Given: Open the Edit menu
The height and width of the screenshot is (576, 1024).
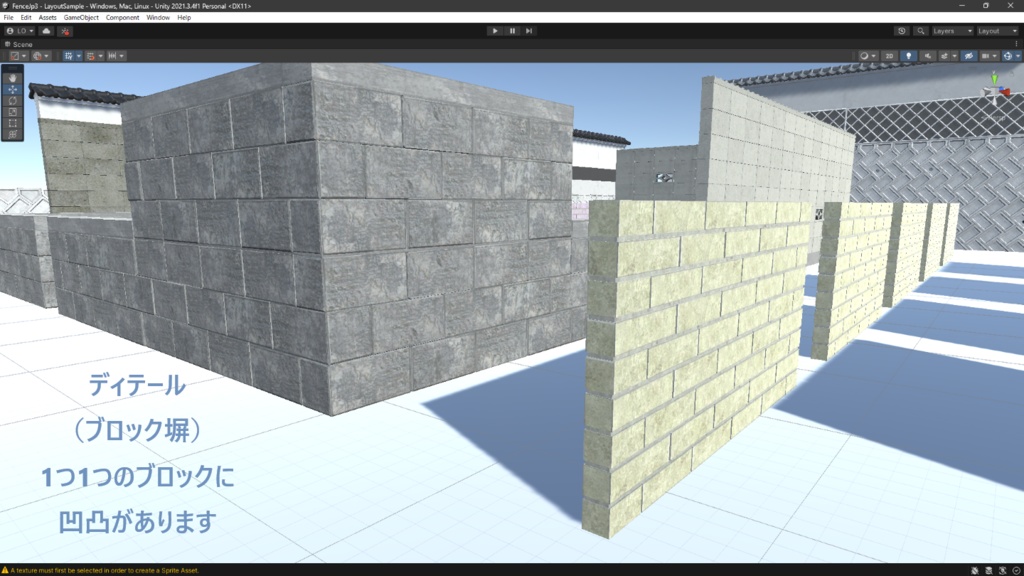Looking at the screenshot, I should pyautogui.click(x=25, y=18).
